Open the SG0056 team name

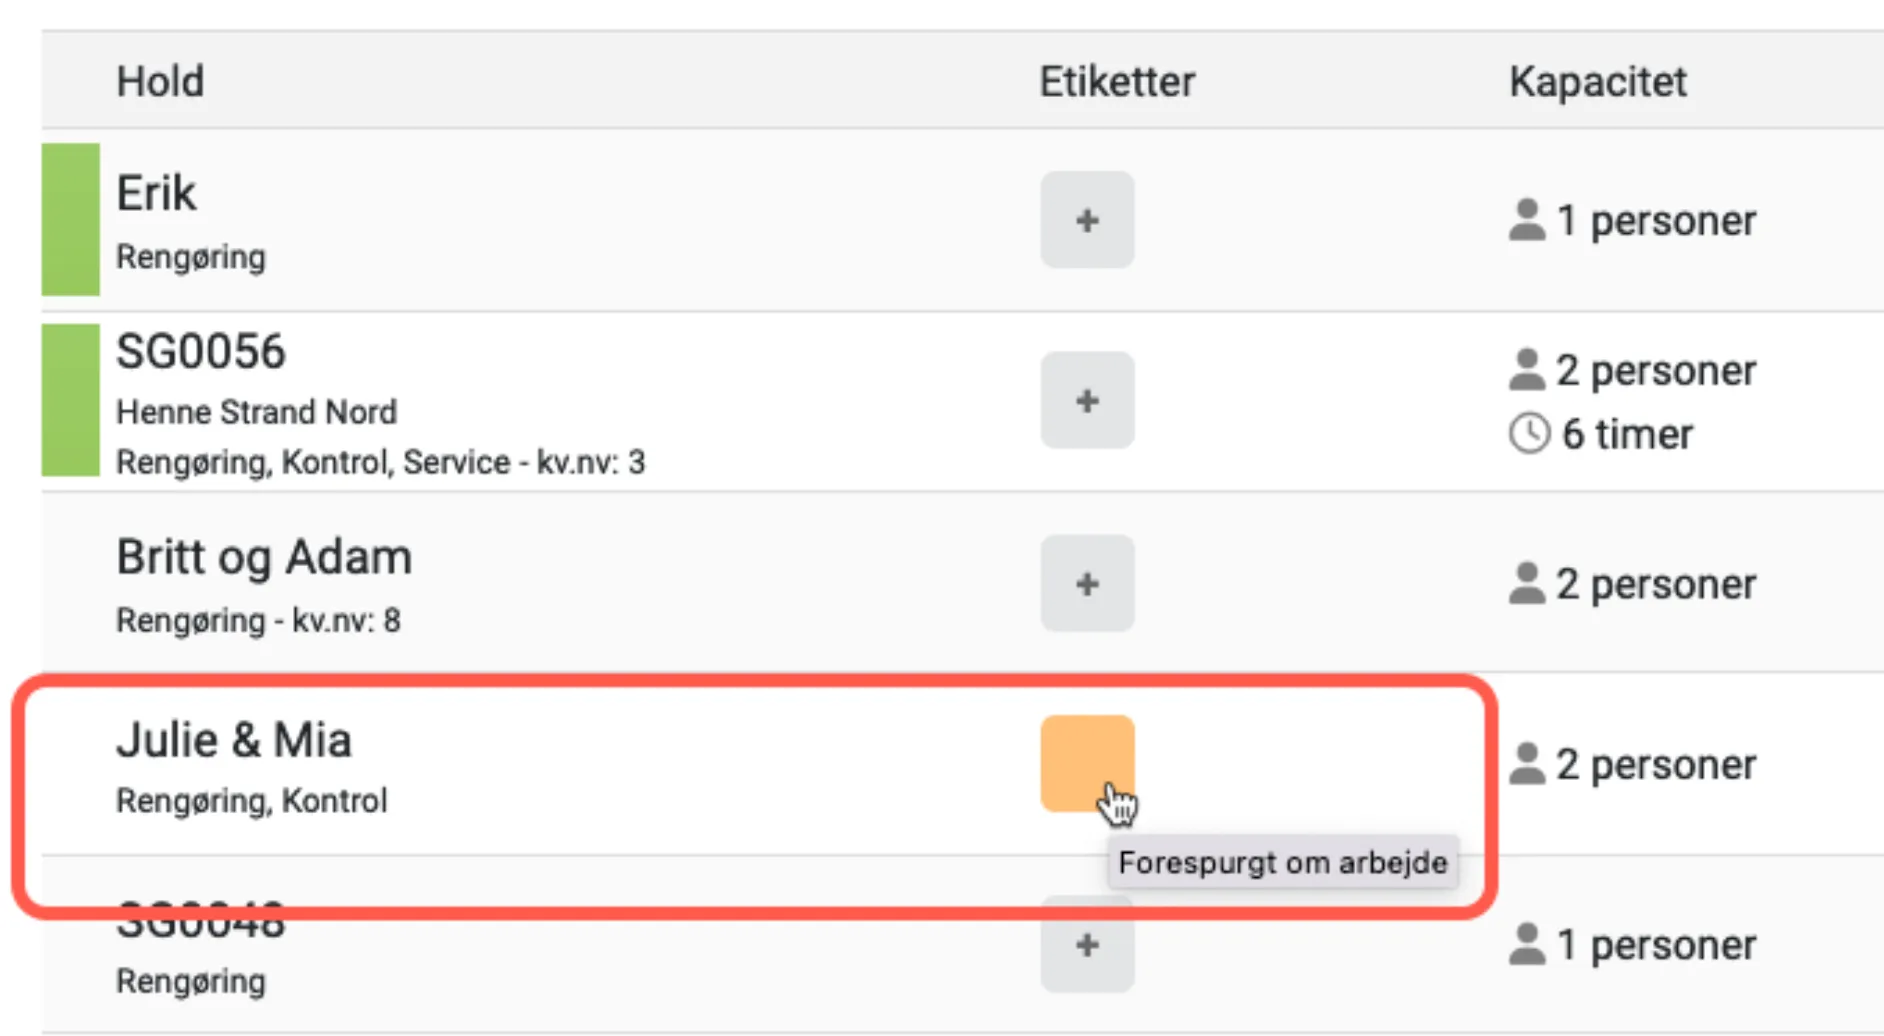point(201,352)
